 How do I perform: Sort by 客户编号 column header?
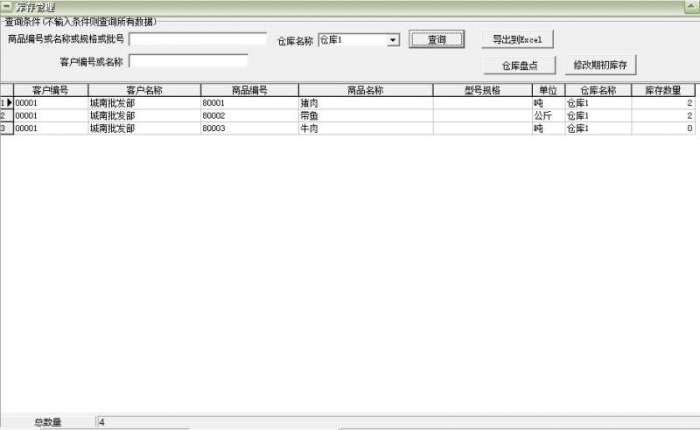coord(51,90)
